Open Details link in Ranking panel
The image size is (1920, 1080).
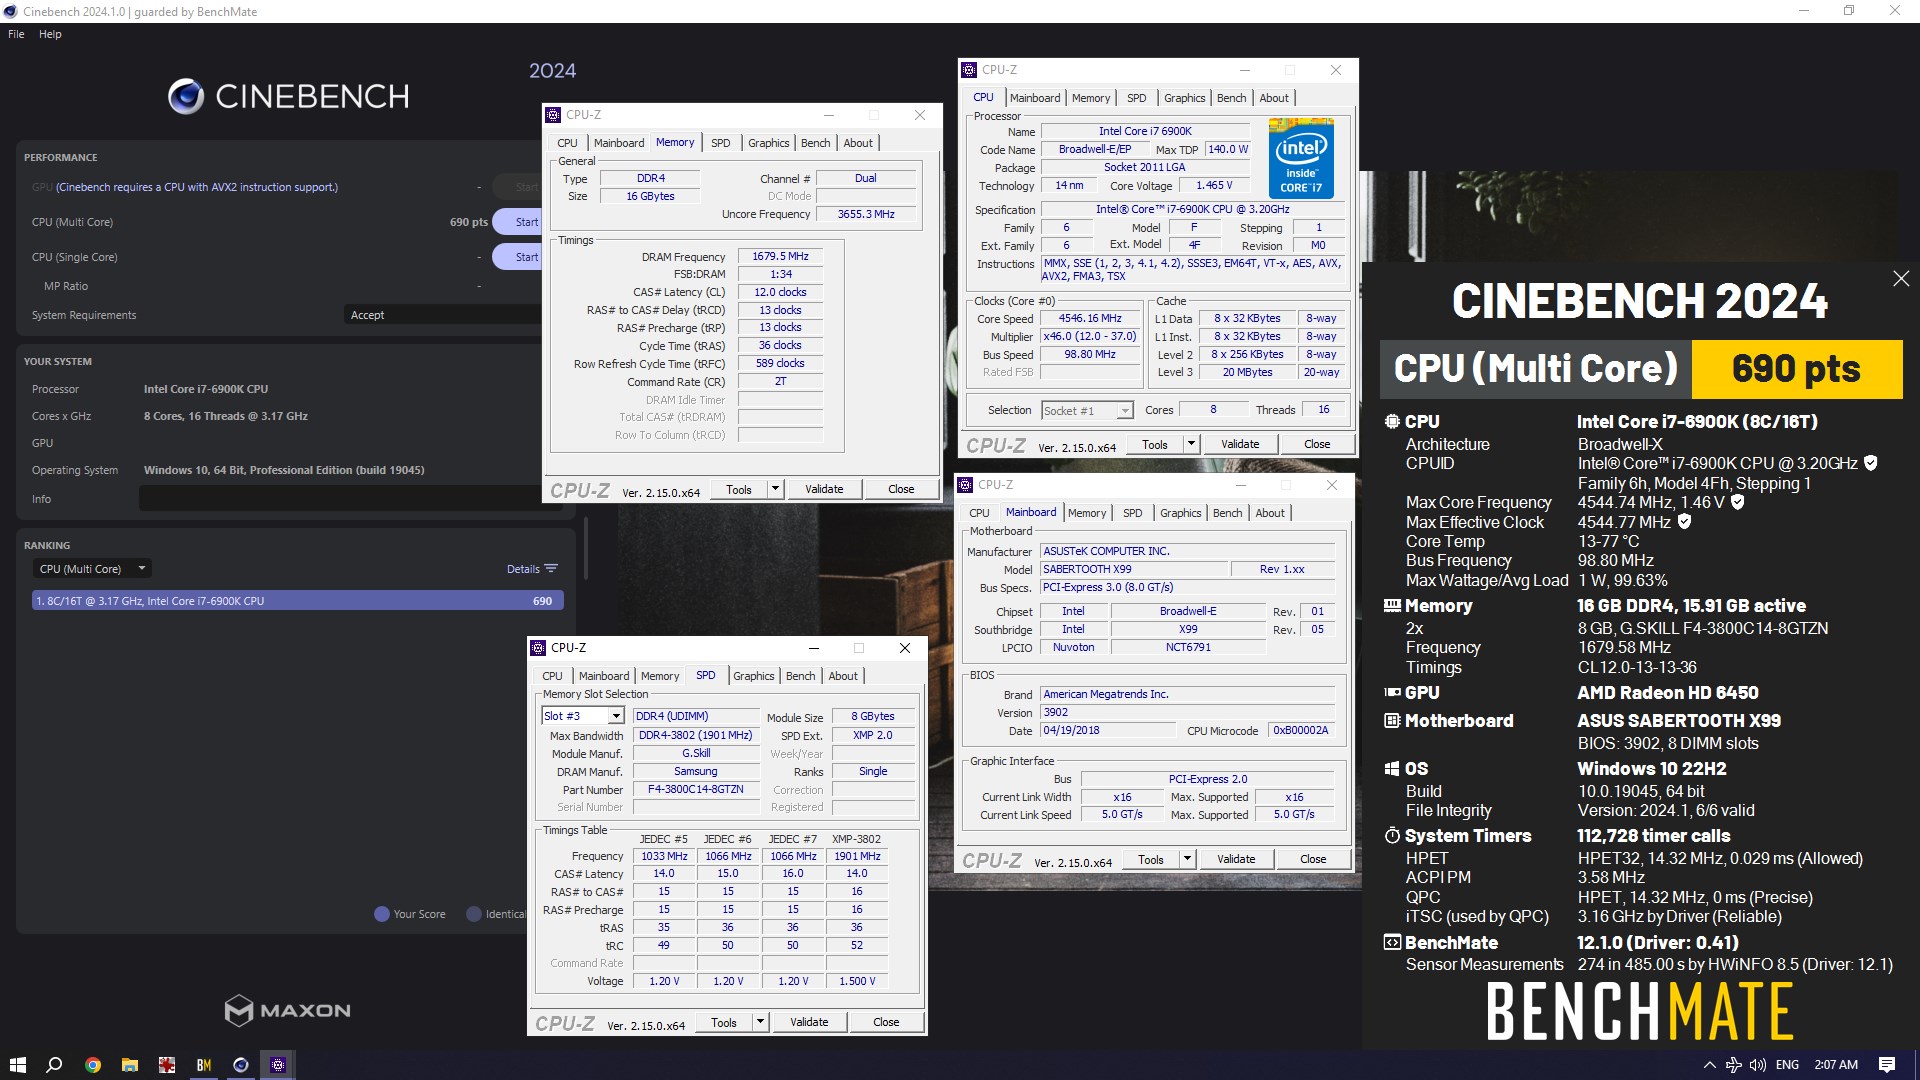click(523, 569)
